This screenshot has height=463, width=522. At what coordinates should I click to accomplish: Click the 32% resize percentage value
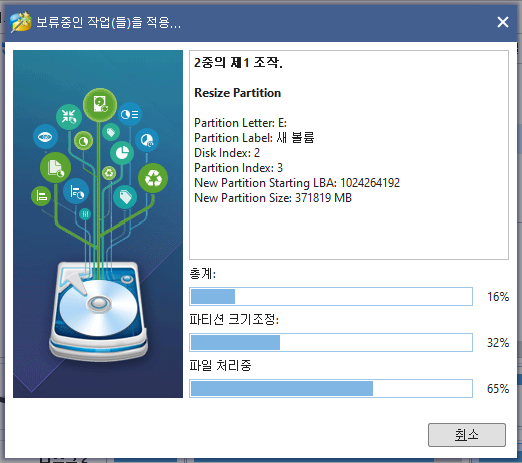(498, 343)
